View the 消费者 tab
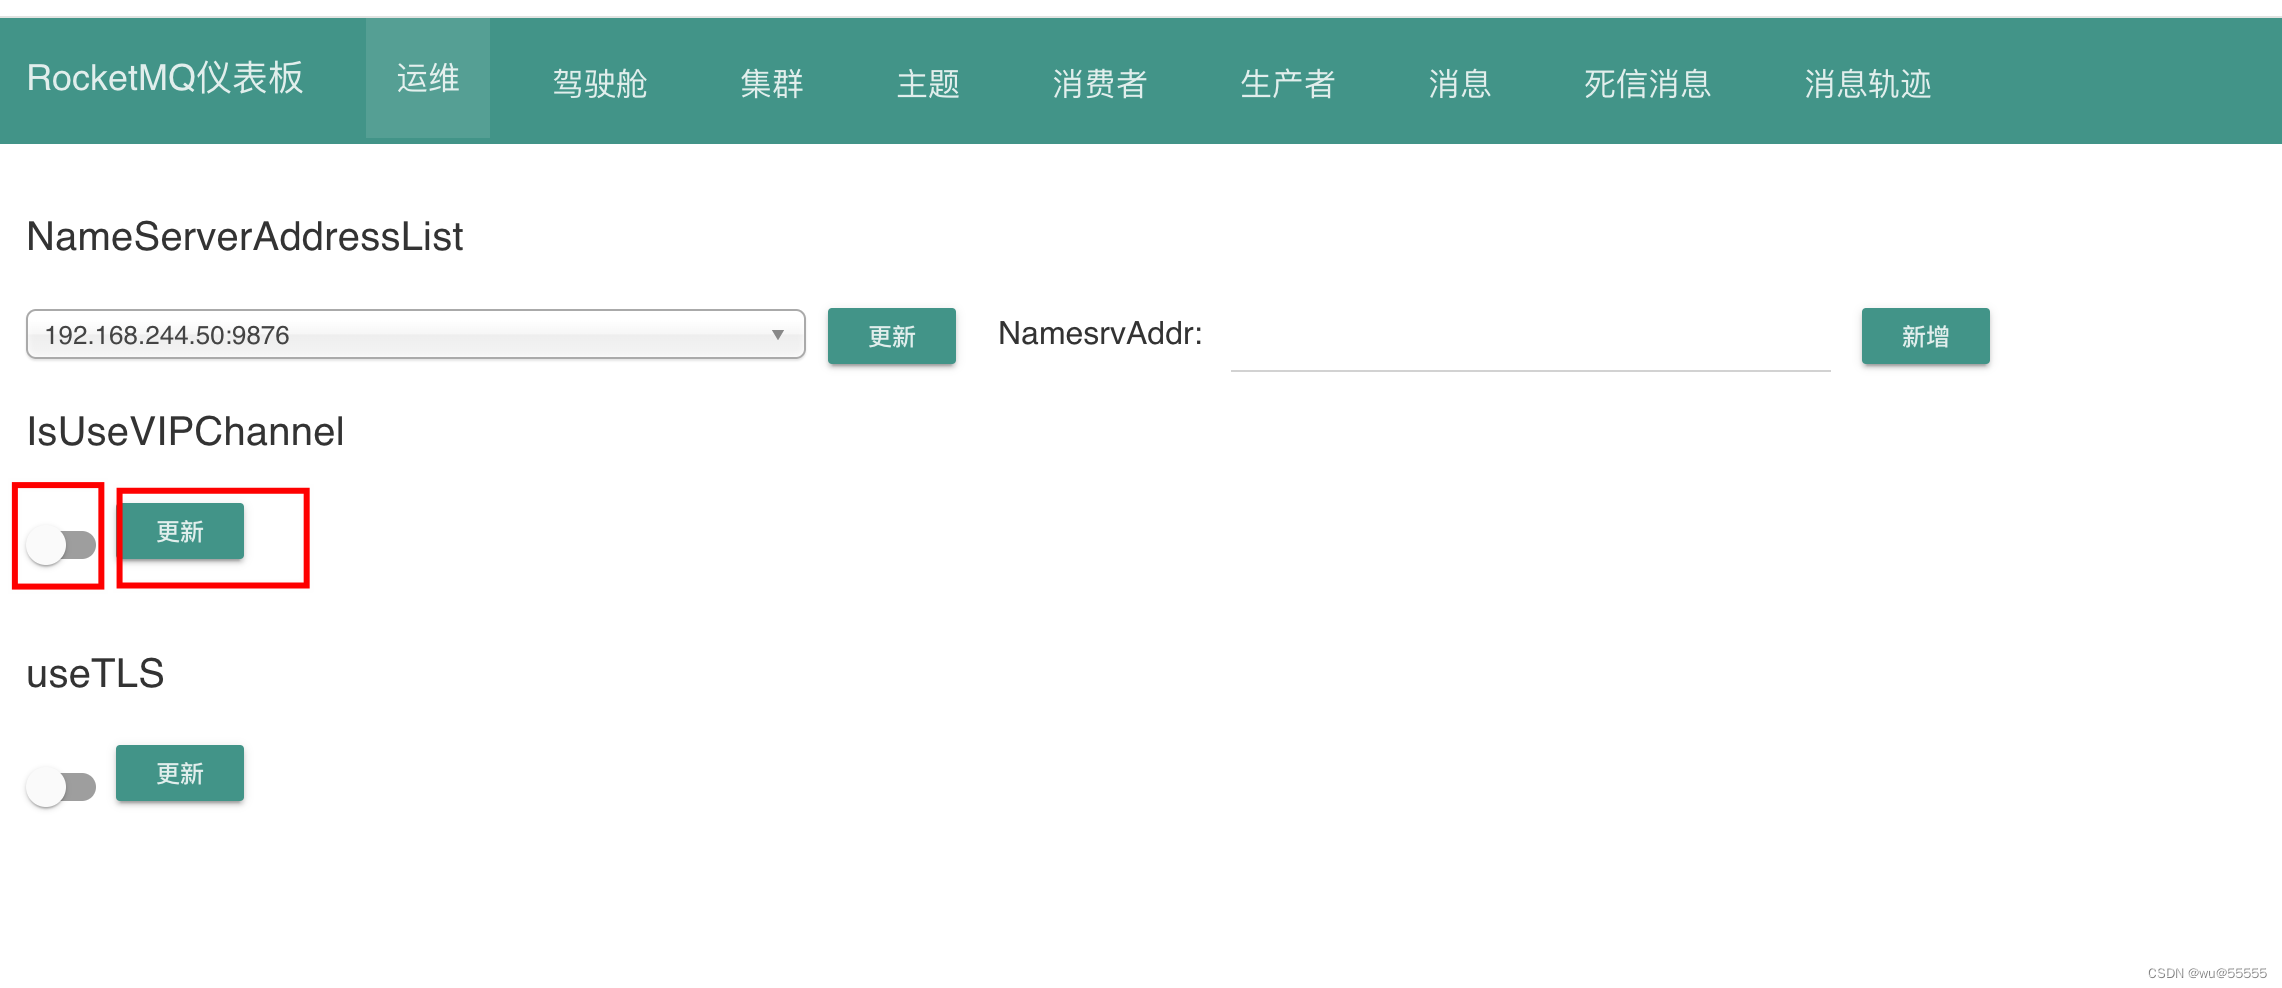 (x=1101, y=83)
